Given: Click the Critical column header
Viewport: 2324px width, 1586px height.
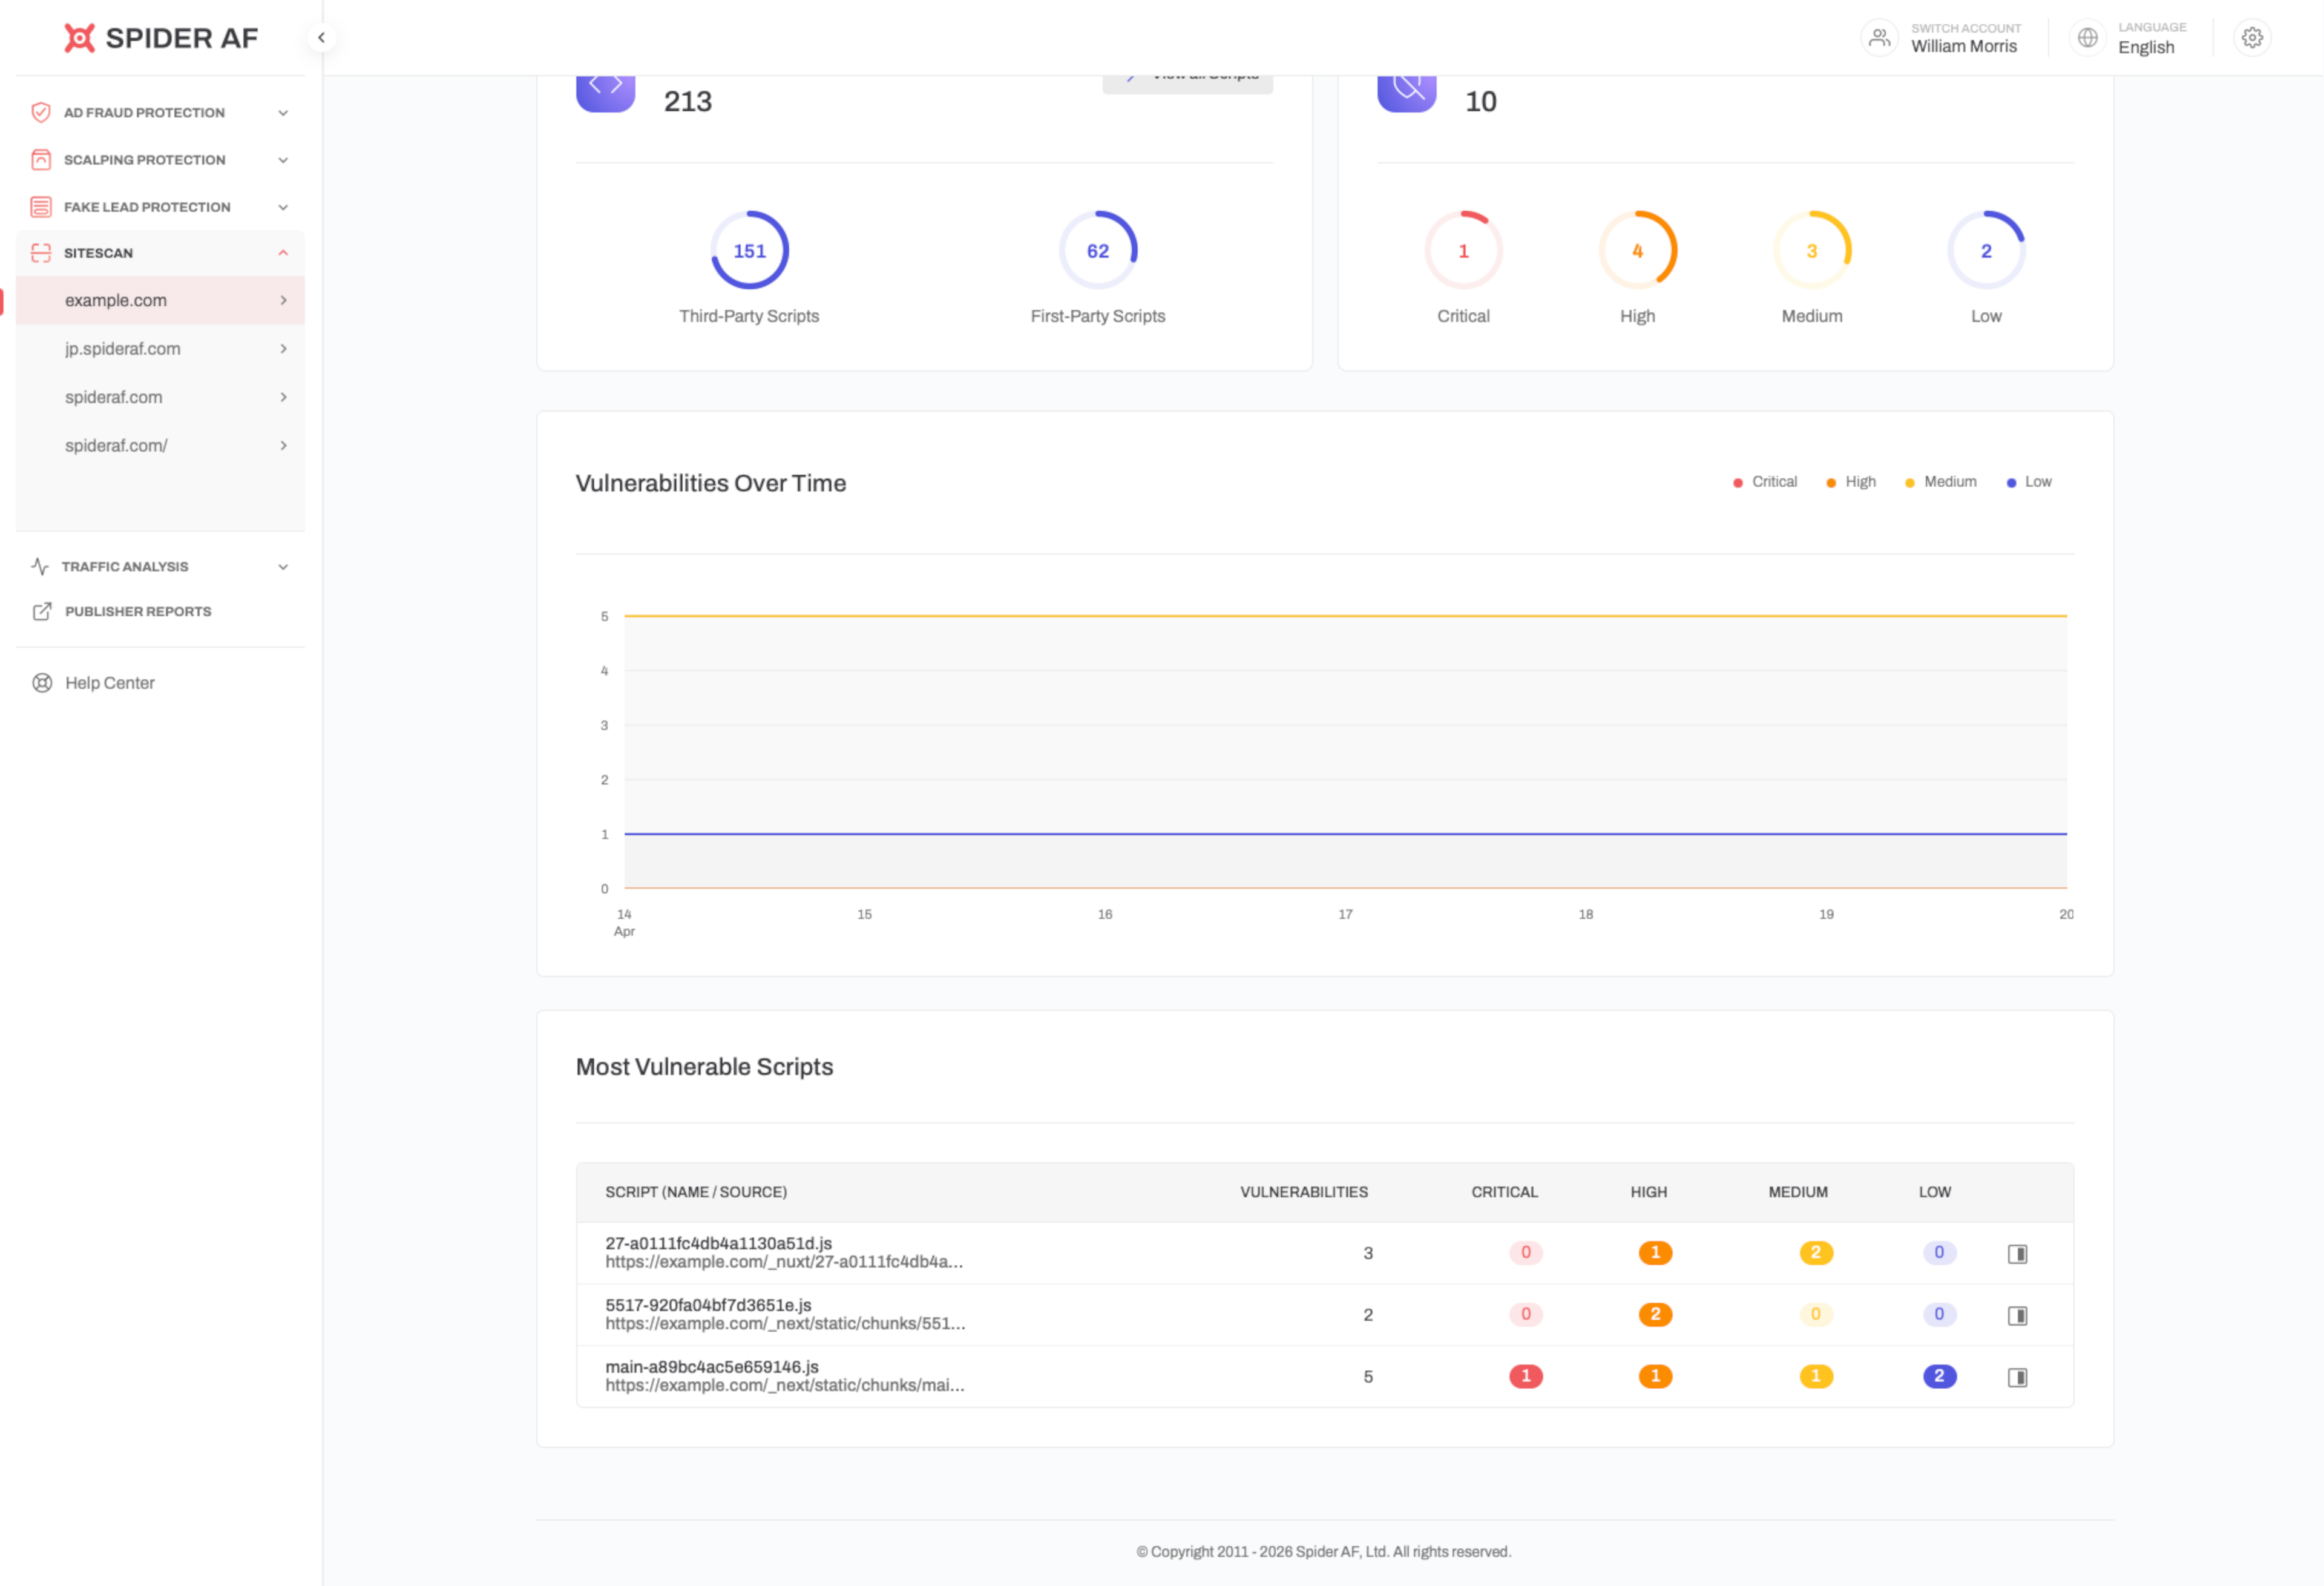Looking at the screenshot, I should point(1505,1193).
